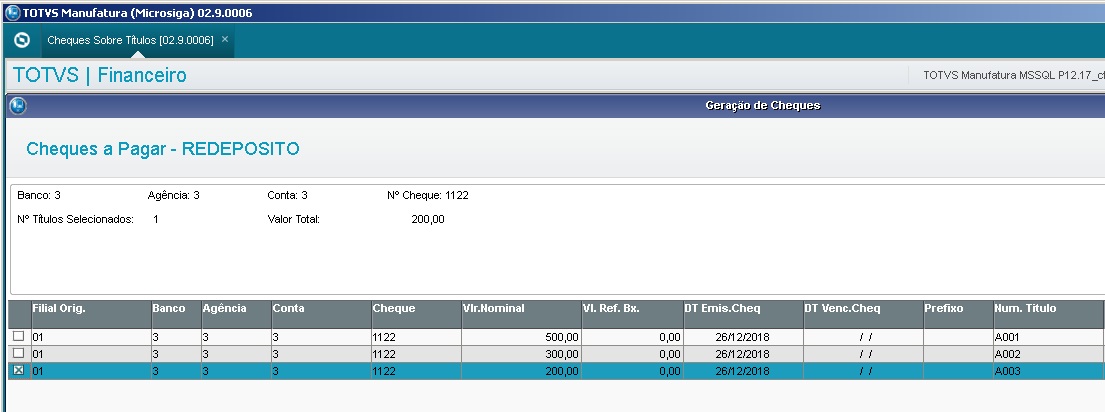Image resolution: width=1105 pixels, height=412 pixels.
Task: Click the Geração de Cheques window icon
Action: click(18, 106)
